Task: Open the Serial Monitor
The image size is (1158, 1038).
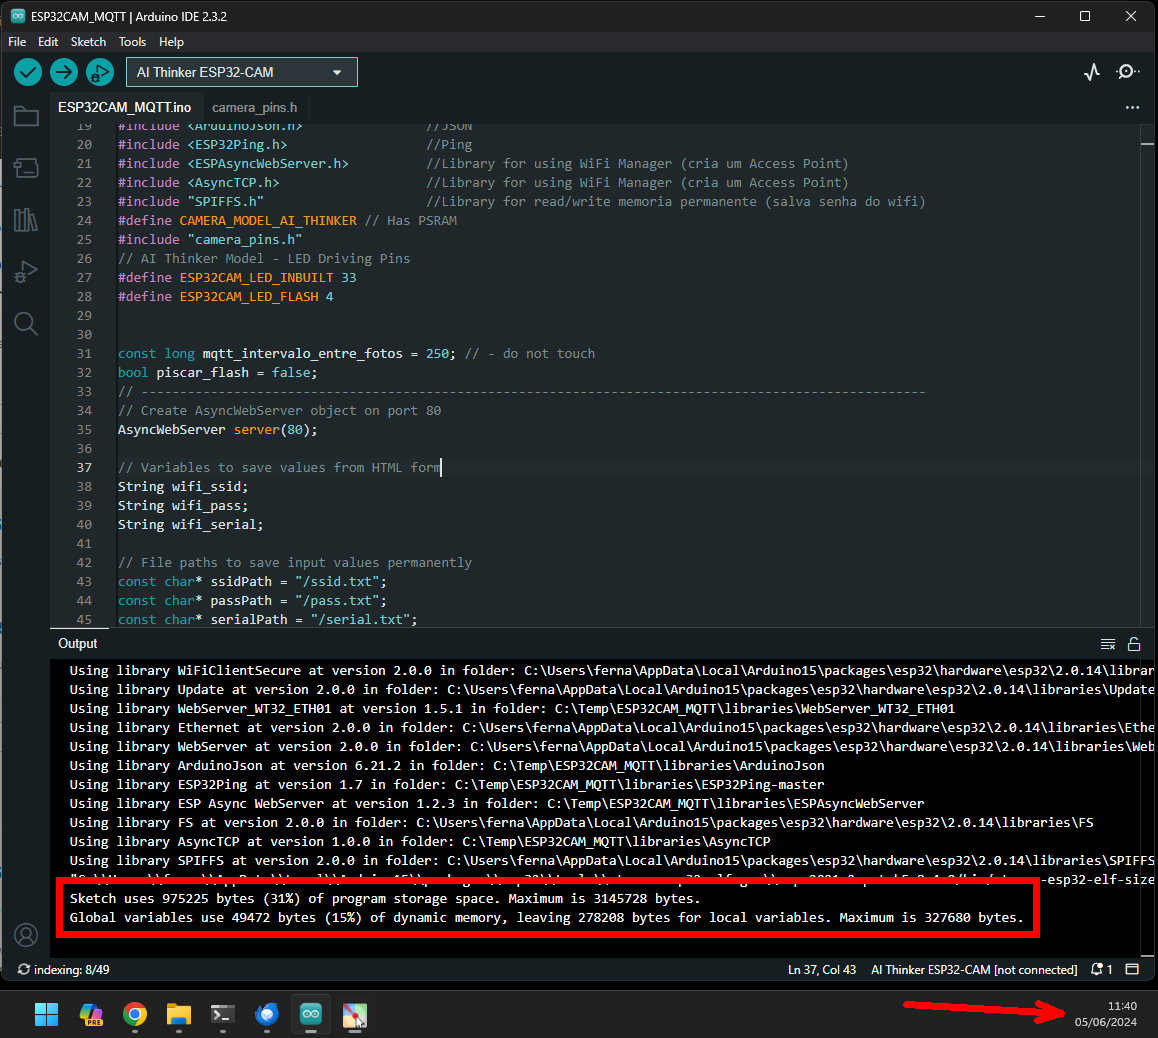Action: pos(1128,72)
